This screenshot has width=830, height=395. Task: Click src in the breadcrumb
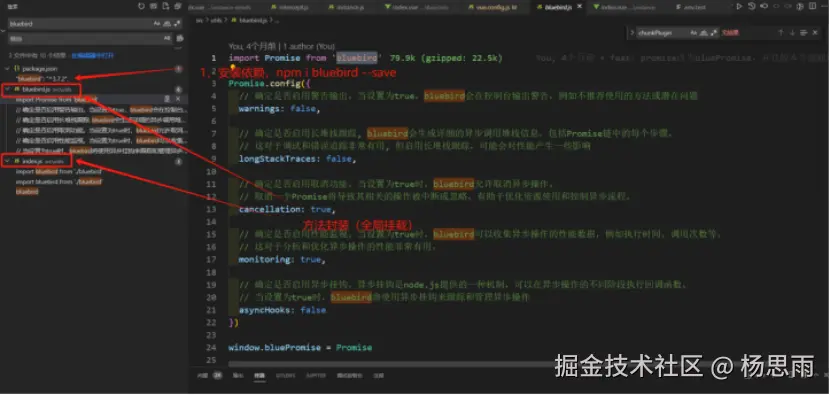click(200, 20)
